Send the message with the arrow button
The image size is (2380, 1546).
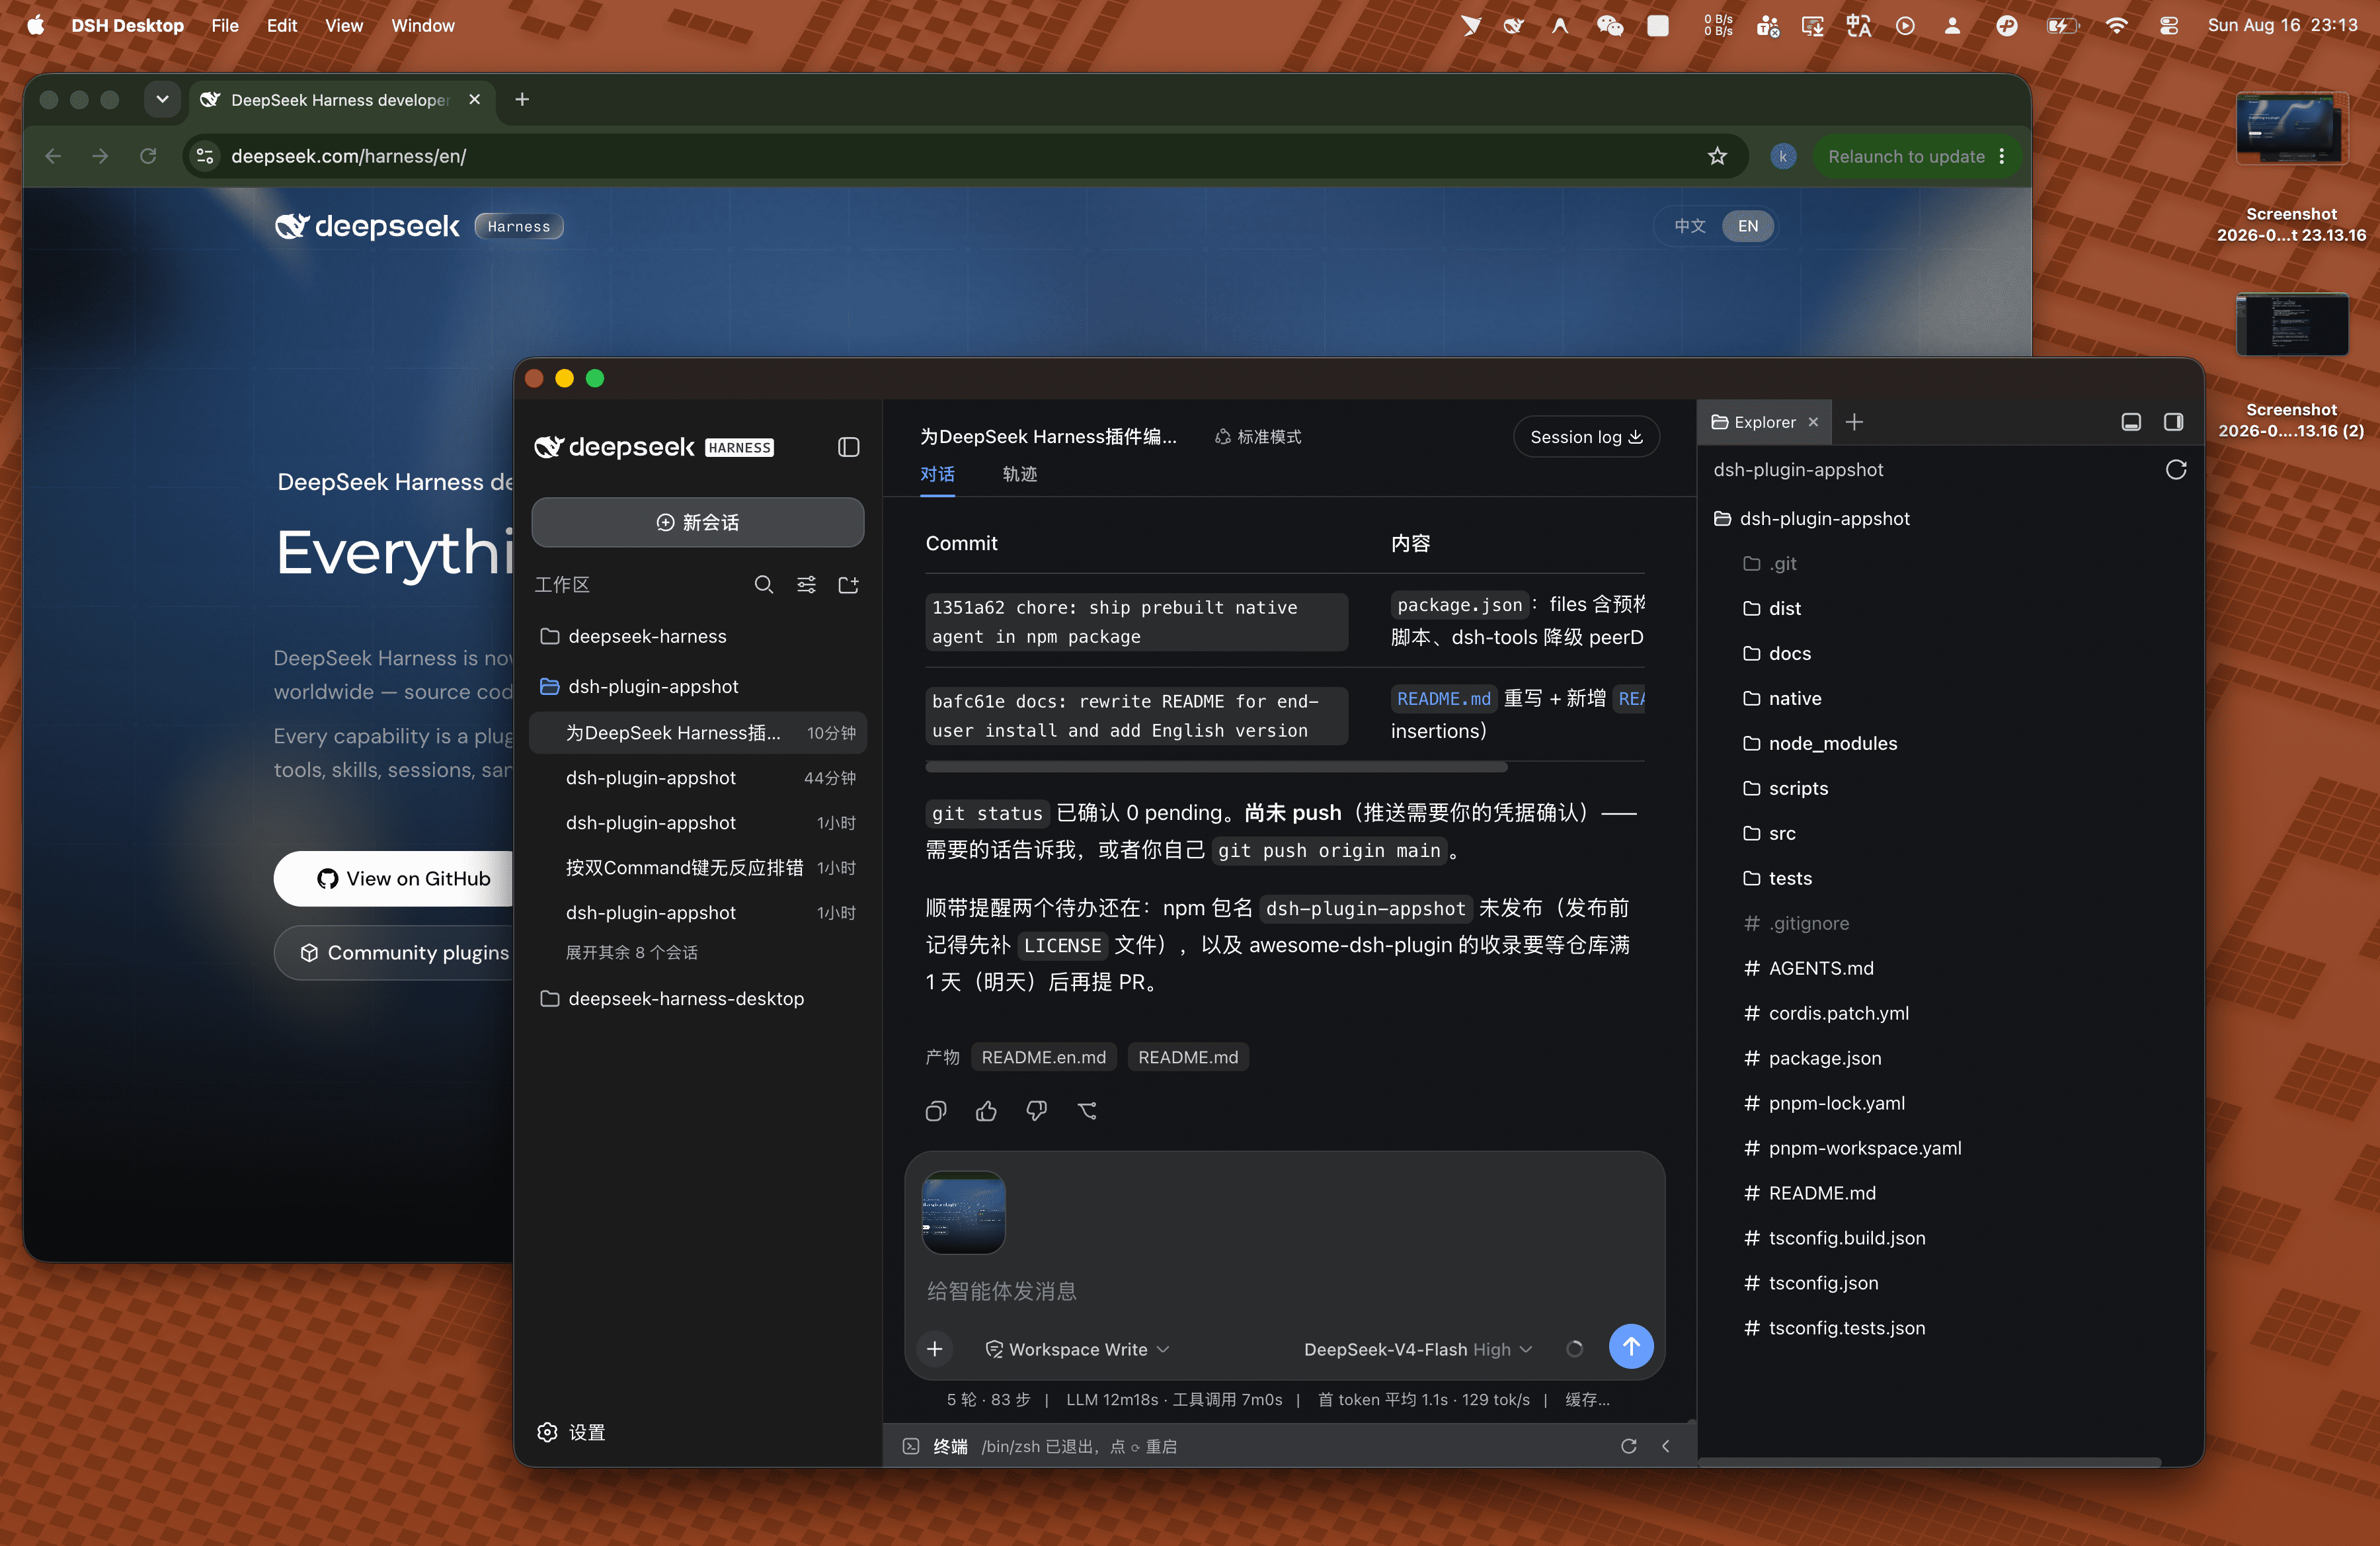pyautogui.click(x=1631, y=1347)
